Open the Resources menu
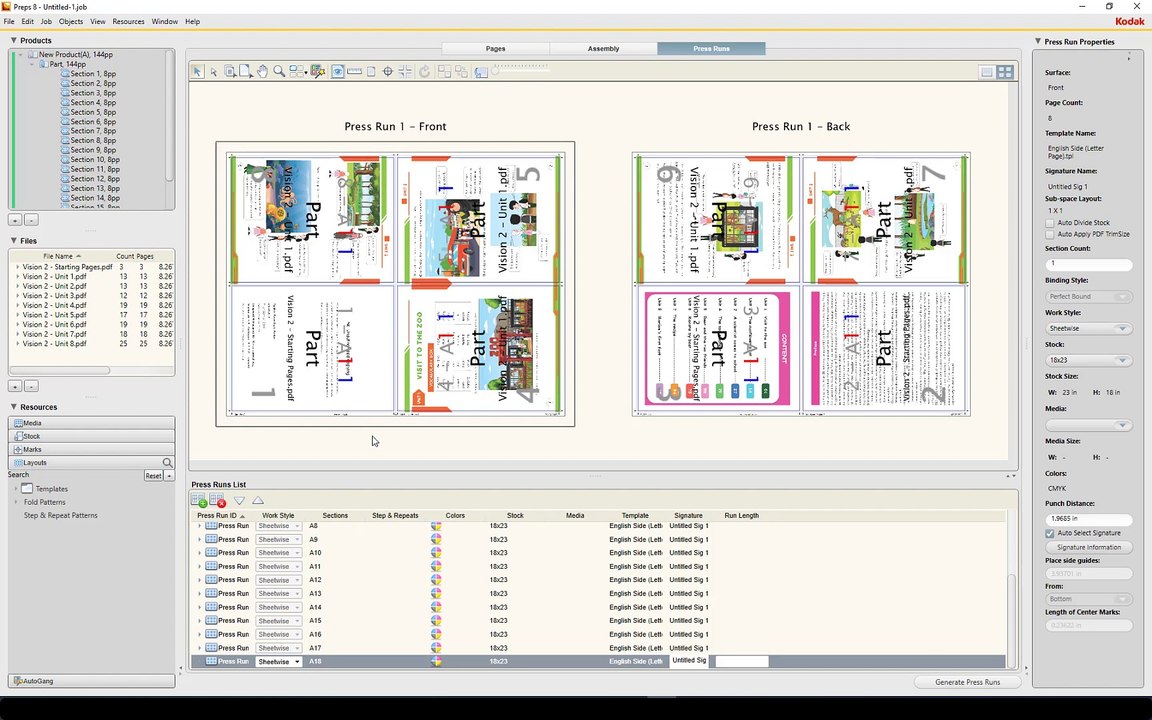This screenshot has height=720, width=1152. click(x=129, y=21)
